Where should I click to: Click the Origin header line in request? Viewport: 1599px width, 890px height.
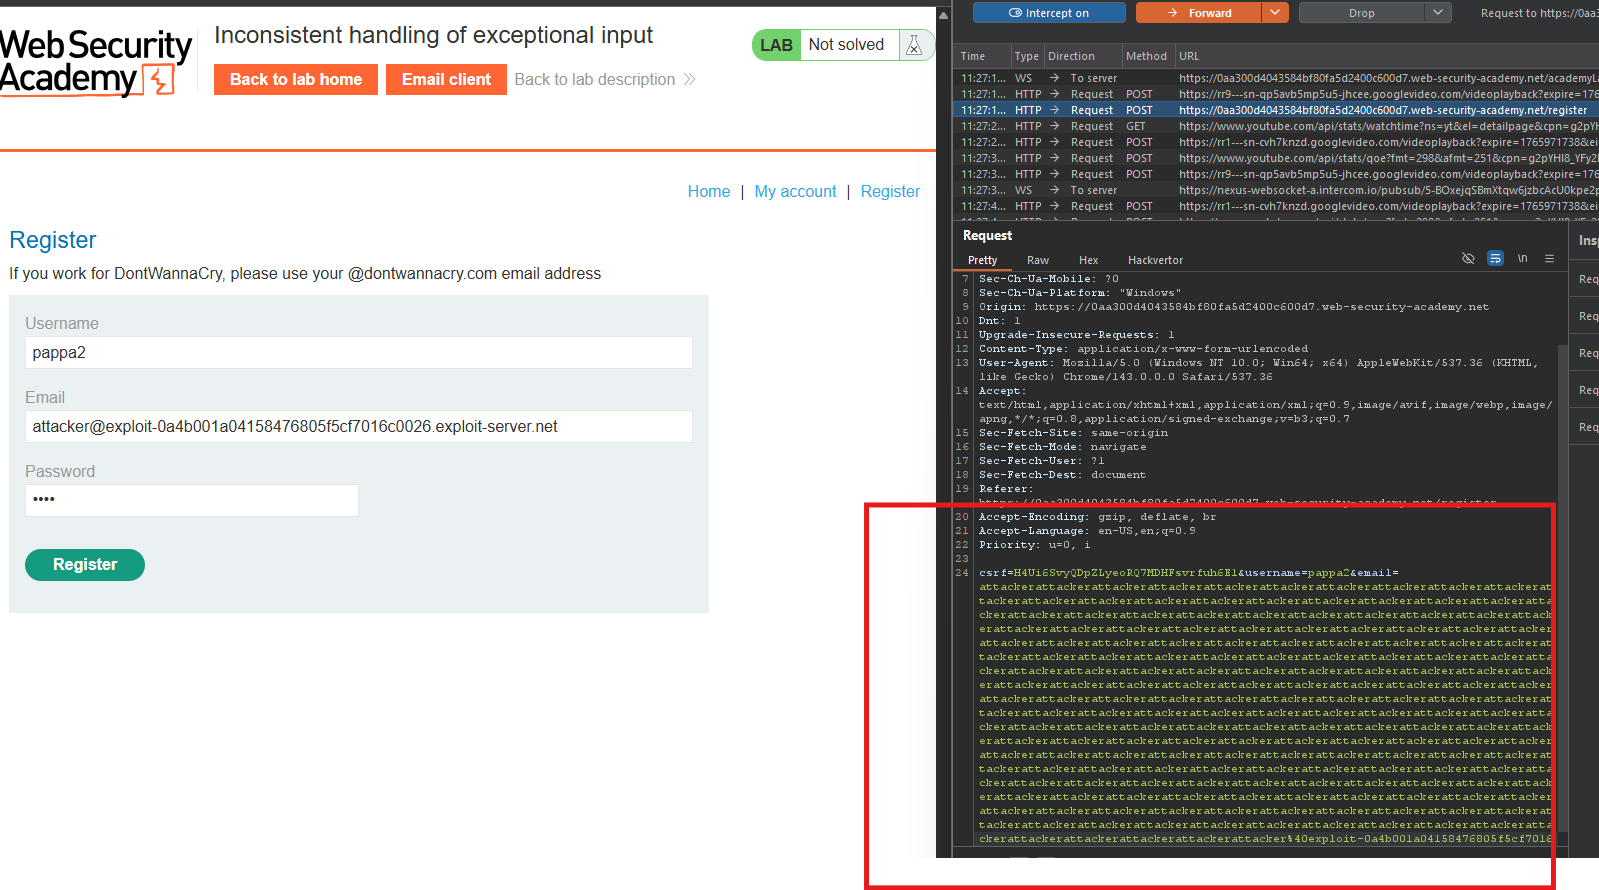(x=1233, y=307)
